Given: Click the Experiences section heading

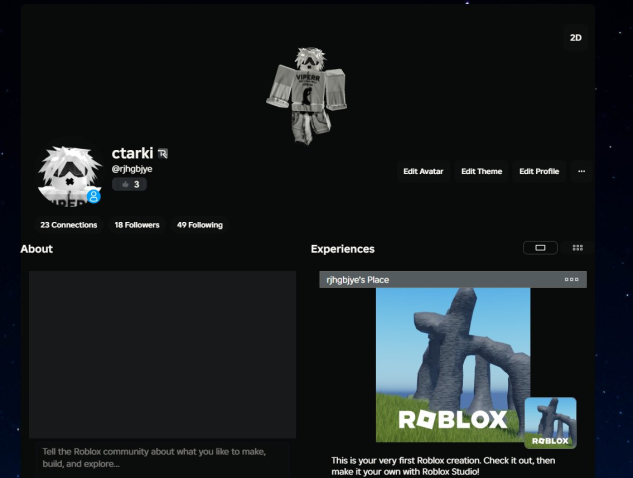Looking at the screenshot, I should pyautogui.click(x=343, y=249).
